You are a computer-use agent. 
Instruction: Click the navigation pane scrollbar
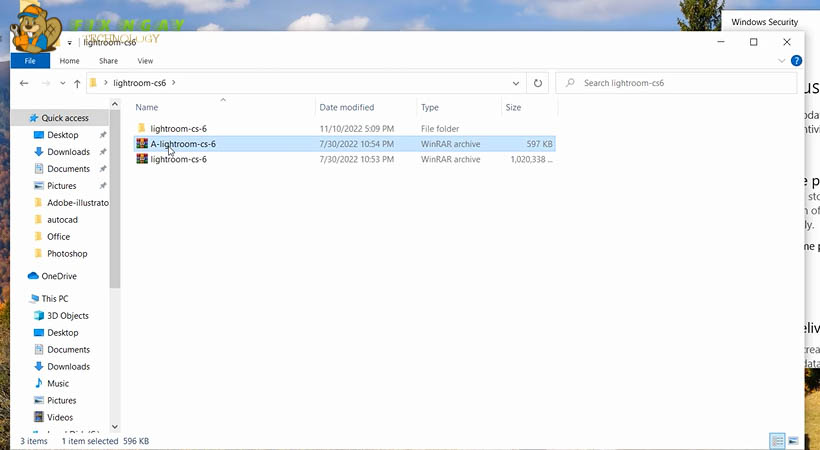pyautogui.click(x=115, y=200)
